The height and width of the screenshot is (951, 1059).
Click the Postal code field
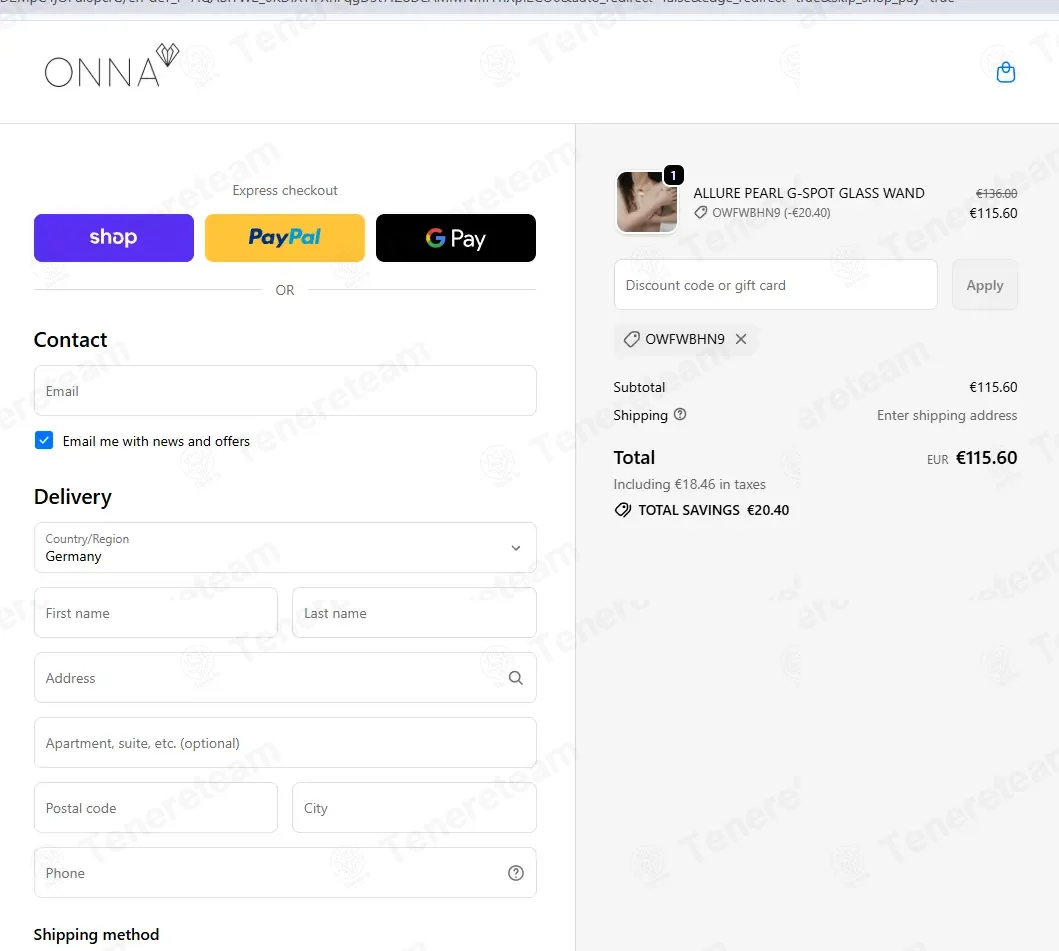click(156, 808)
